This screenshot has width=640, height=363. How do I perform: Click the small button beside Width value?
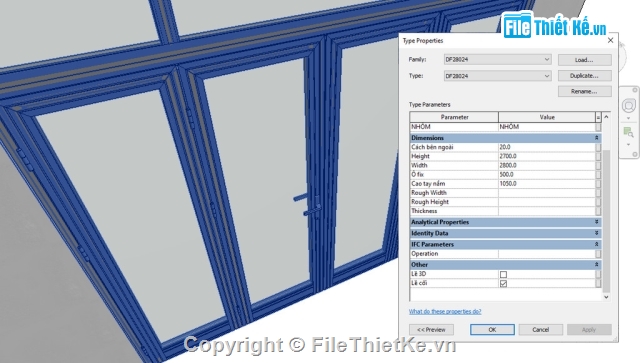598,165
